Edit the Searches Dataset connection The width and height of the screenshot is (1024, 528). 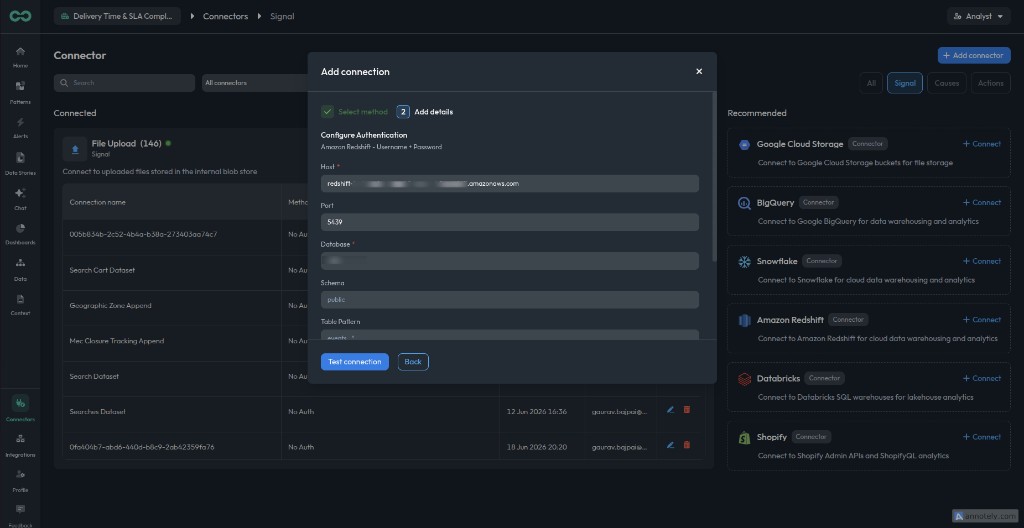coord(670,410)
